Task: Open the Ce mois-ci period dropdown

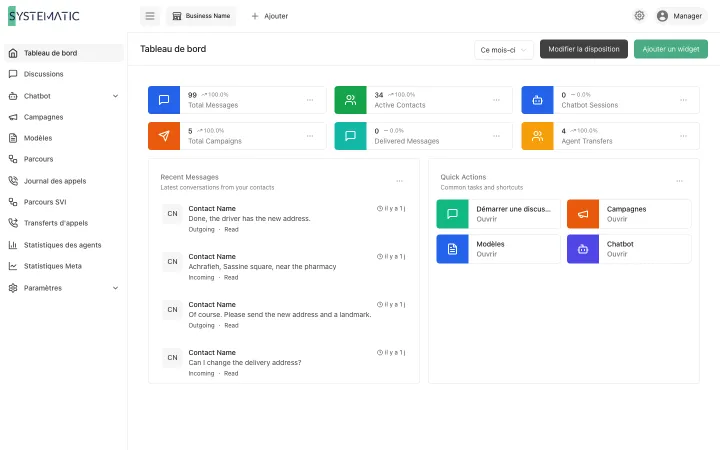Action: coord(504,50)
